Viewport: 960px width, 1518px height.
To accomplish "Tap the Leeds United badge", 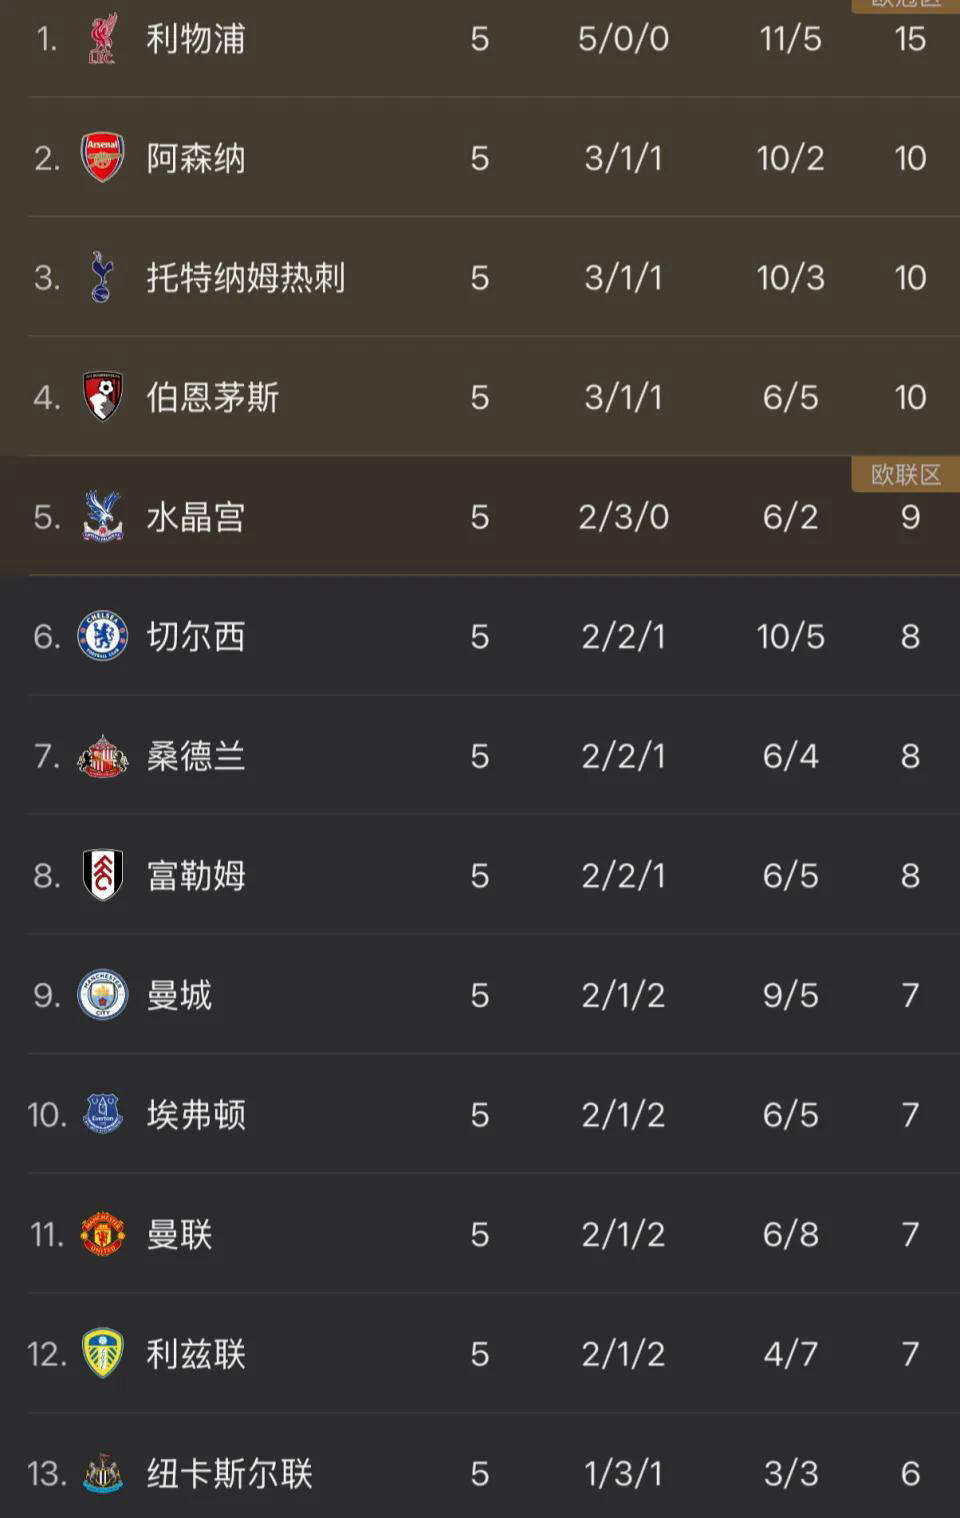I will pos(102,1353).
